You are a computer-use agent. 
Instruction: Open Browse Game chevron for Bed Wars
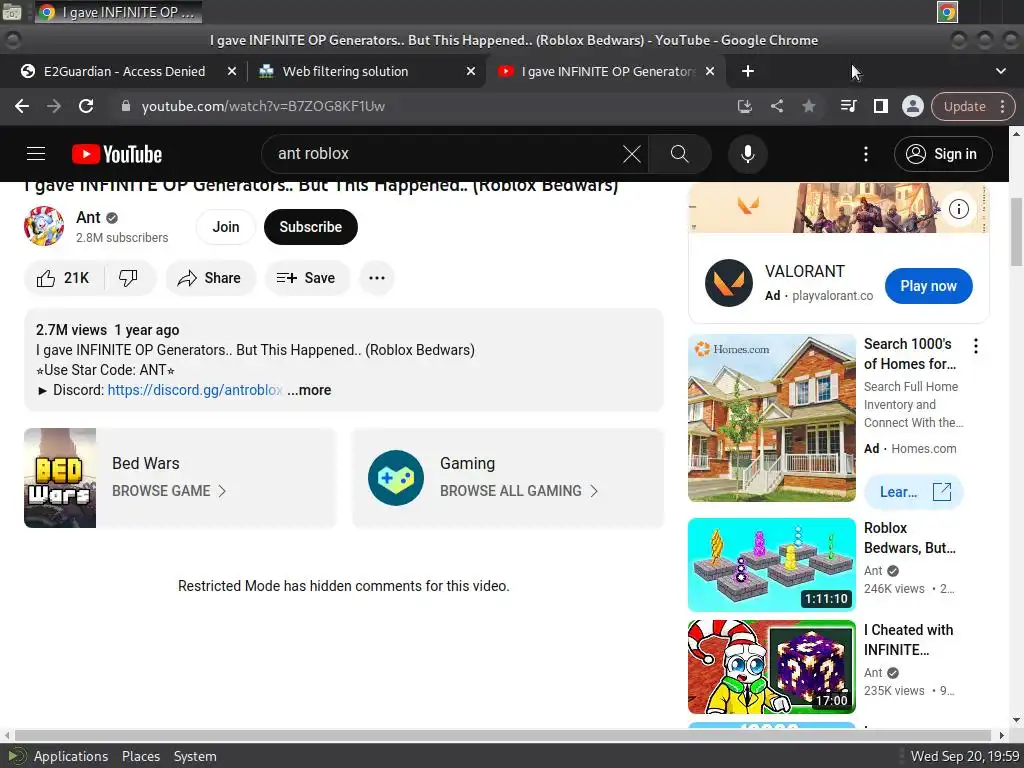(222, 491)
